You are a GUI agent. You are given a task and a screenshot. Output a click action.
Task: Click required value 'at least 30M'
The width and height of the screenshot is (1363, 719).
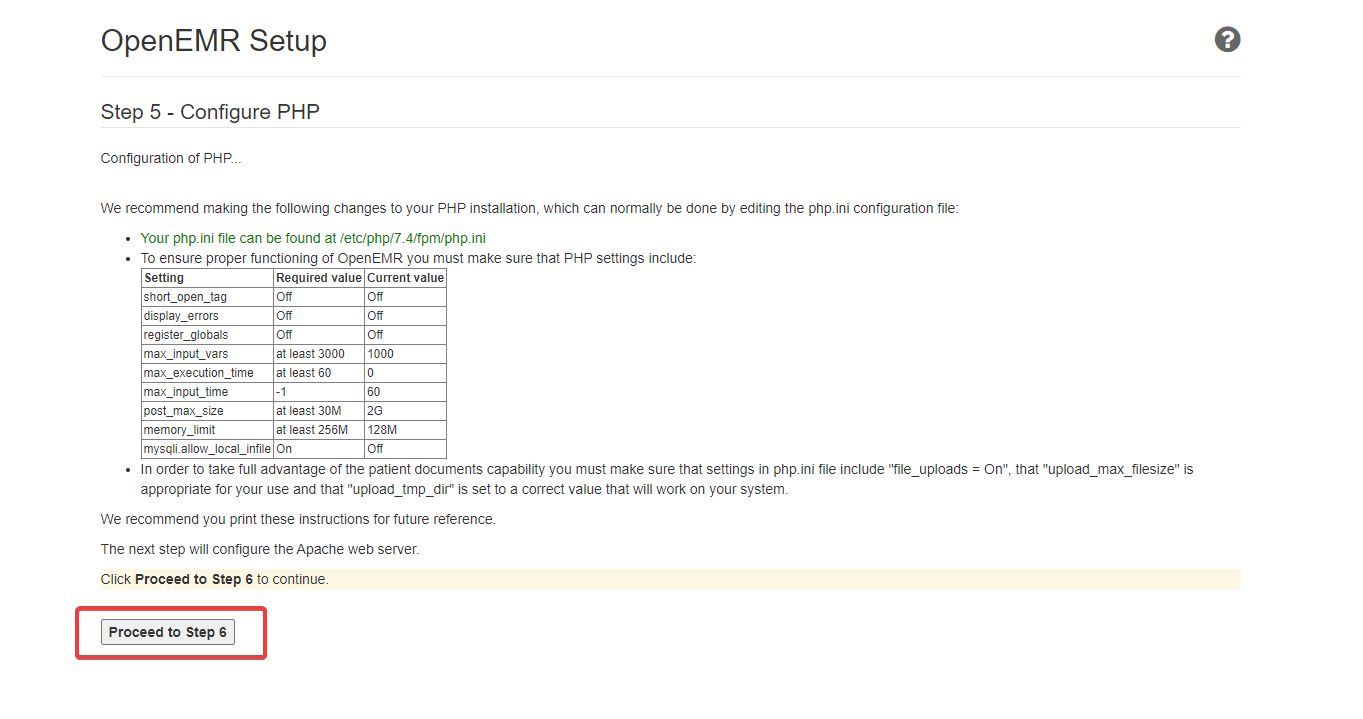coord(319,411)
